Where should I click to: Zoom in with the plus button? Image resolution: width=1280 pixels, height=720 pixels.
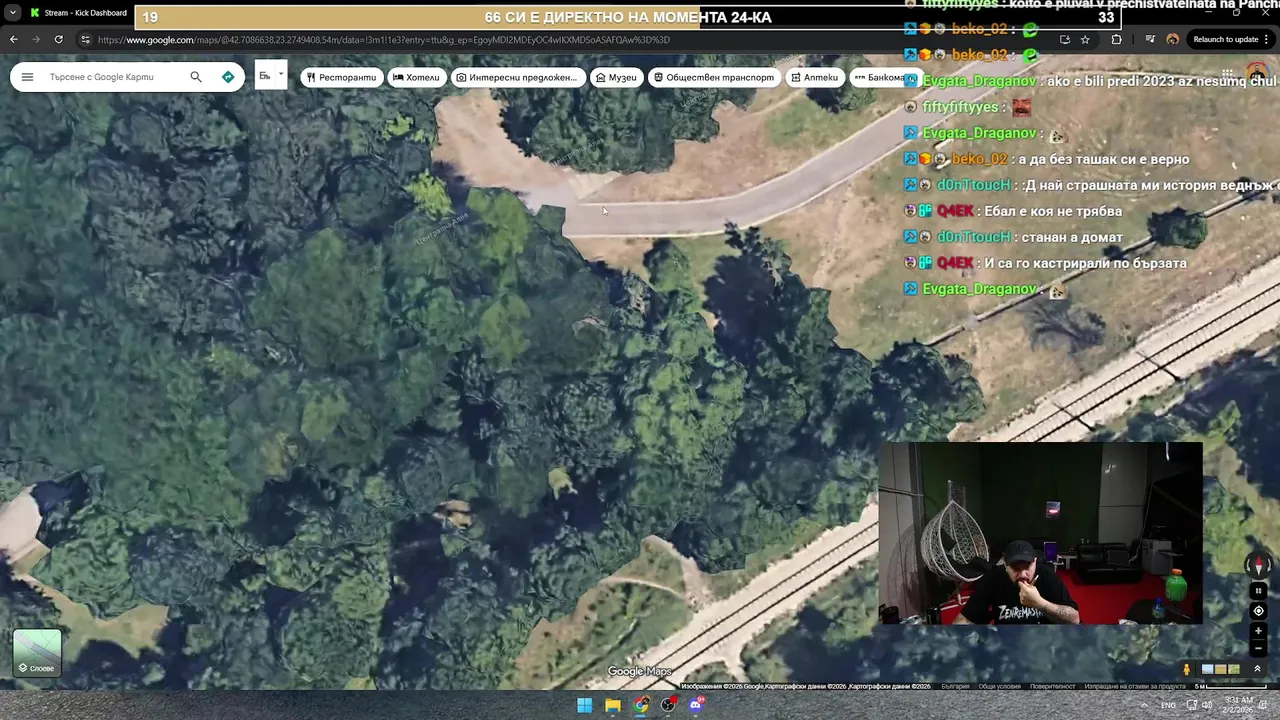coord(1259,631)
